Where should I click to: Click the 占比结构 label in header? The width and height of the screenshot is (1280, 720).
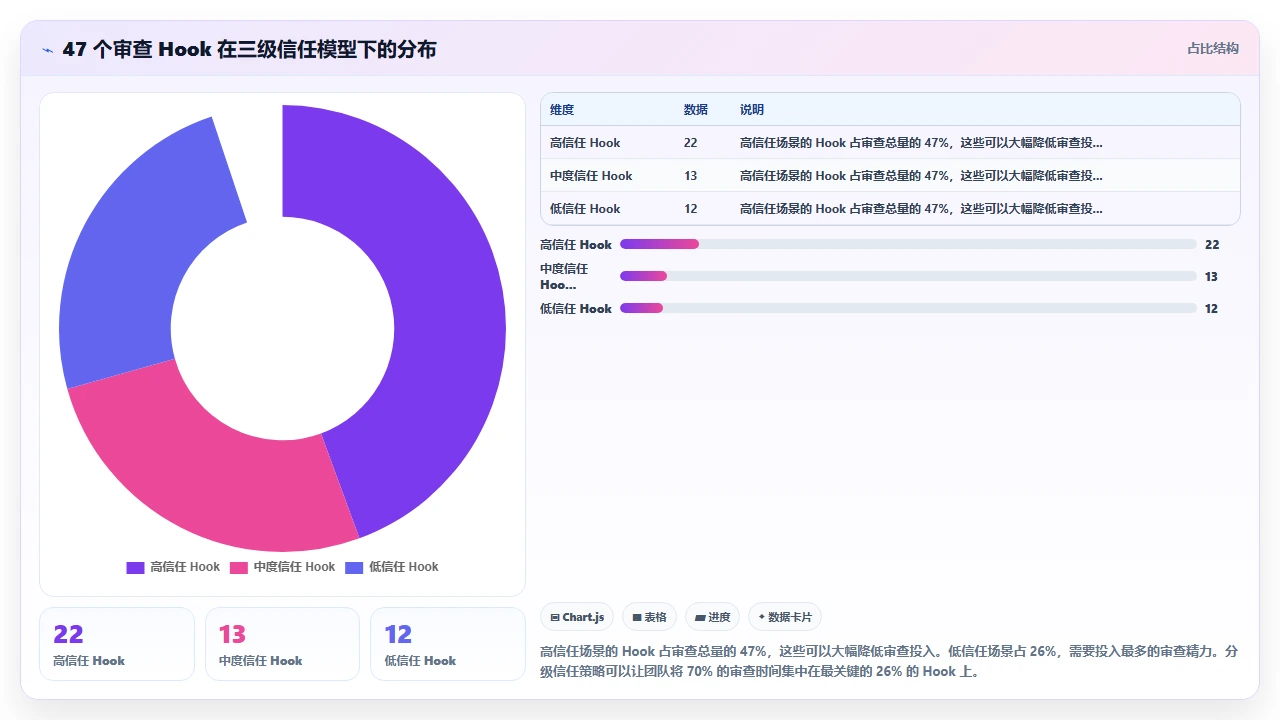pyautogui.click(x=1213, y=48)
